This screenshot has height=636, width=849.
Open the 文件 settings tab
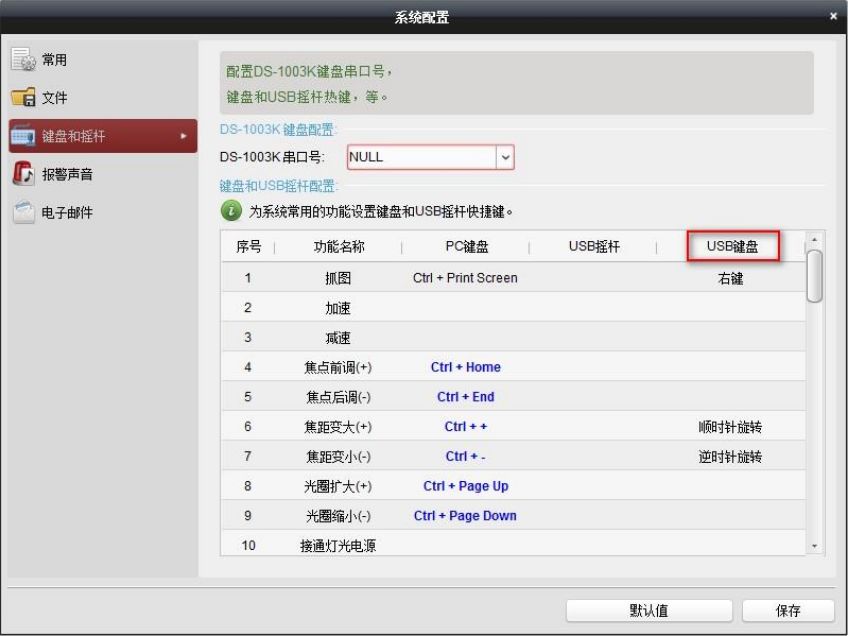[x=54, y=98]
